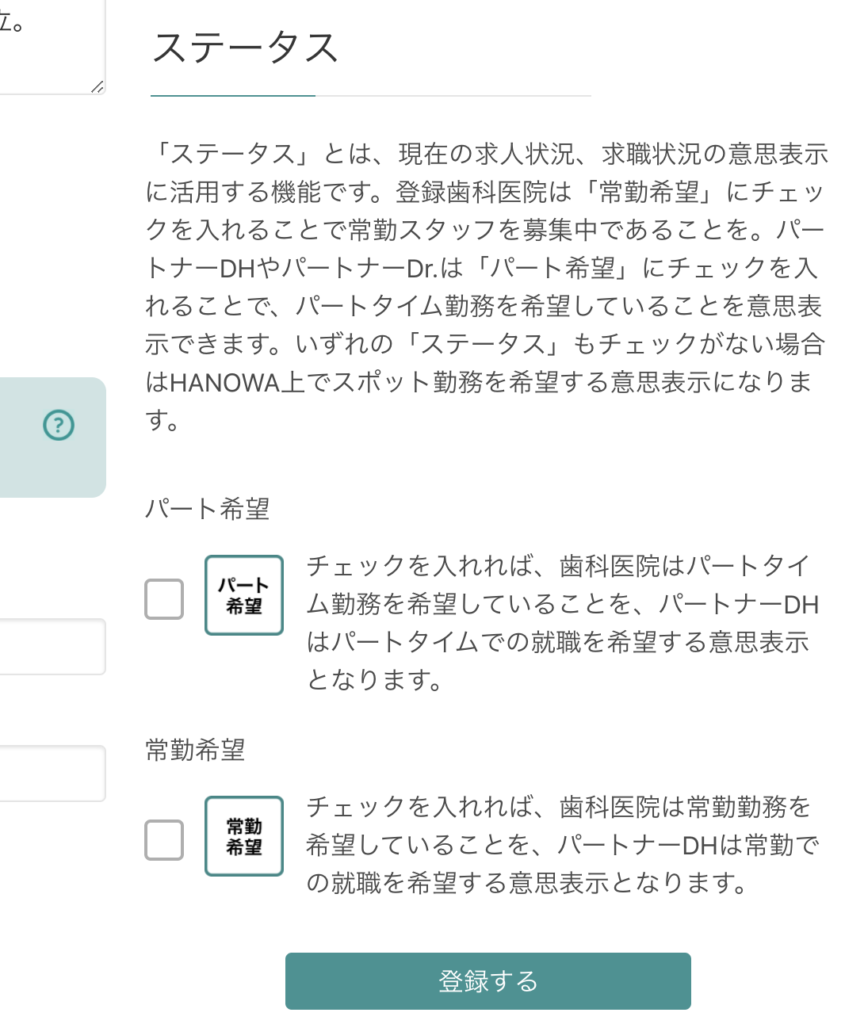845x1024 pixels.
Task: Enable the 常勤希望 checkbox
Action: pyautogui.click(x=164, y=840)
